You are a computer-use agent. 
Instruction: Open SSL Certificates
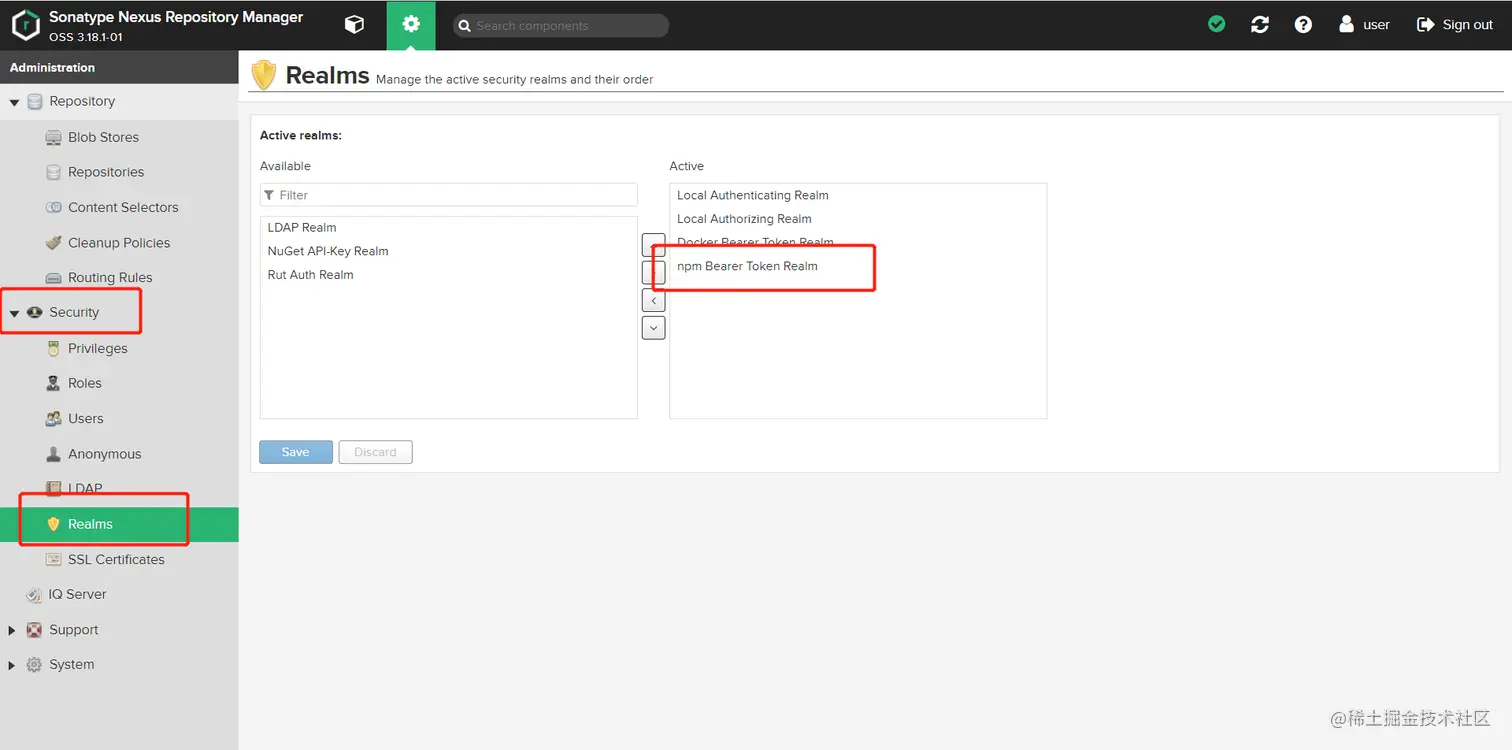coord(116,559)
